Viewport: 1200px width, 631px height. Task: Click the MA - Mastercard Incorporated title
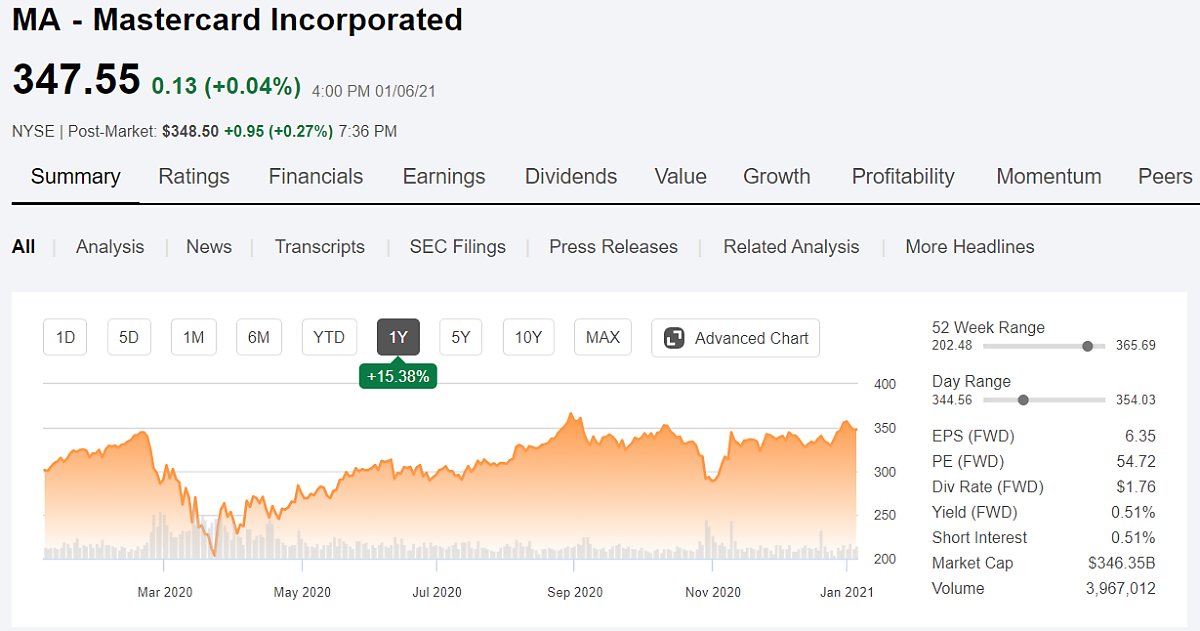[237, 20]
